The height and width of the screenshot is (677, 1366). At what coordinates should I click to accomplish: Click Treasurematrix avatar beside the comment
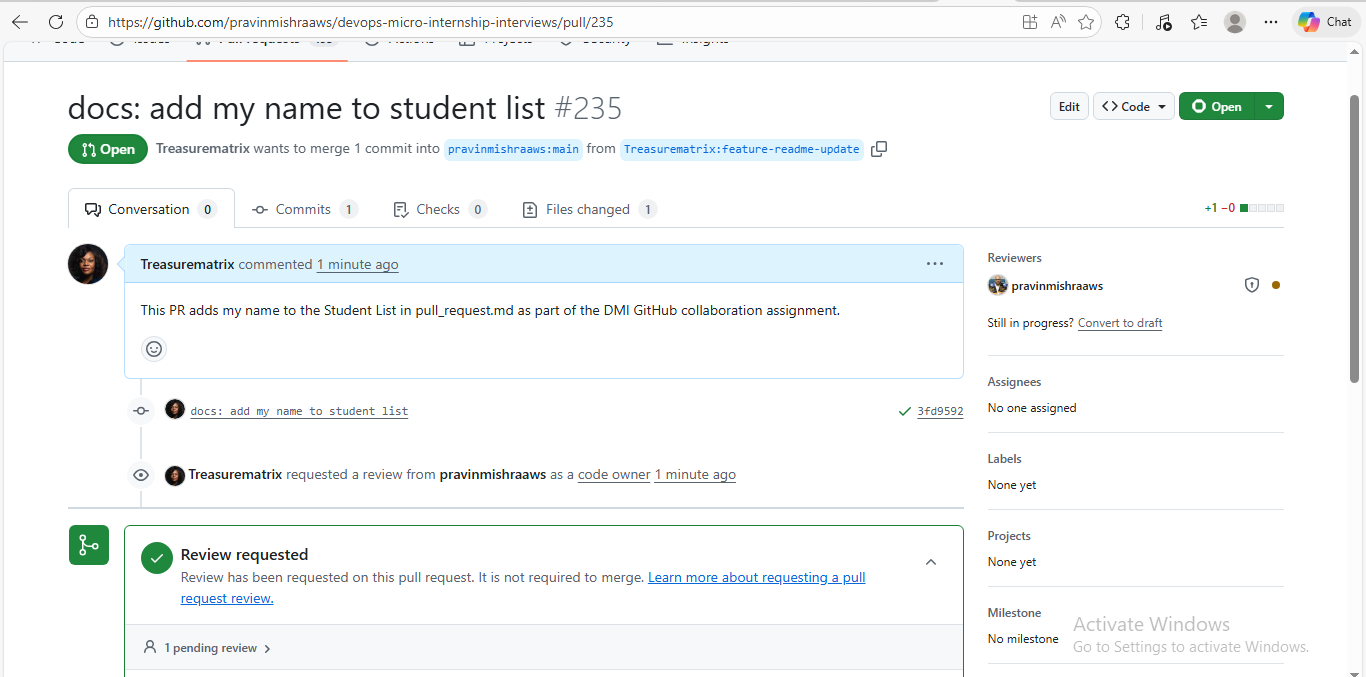tap(88, 264)
